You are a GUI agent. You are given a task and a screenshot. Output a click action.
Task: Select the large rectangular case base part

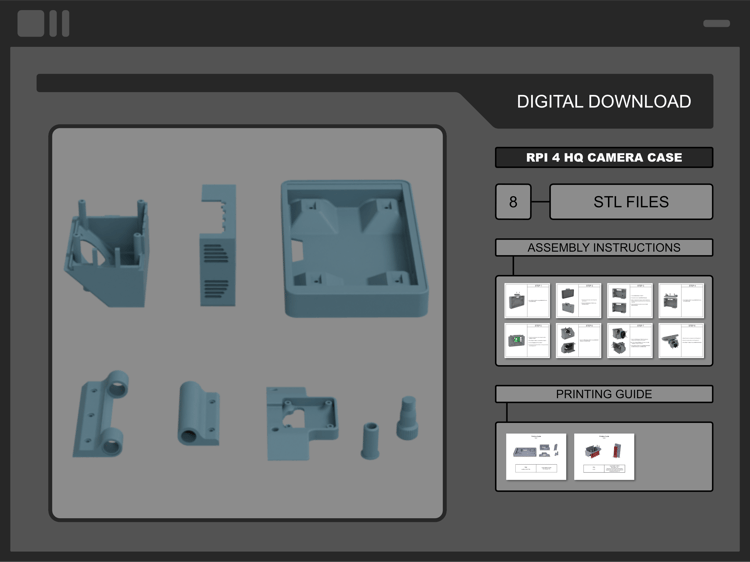click(354, 248)
